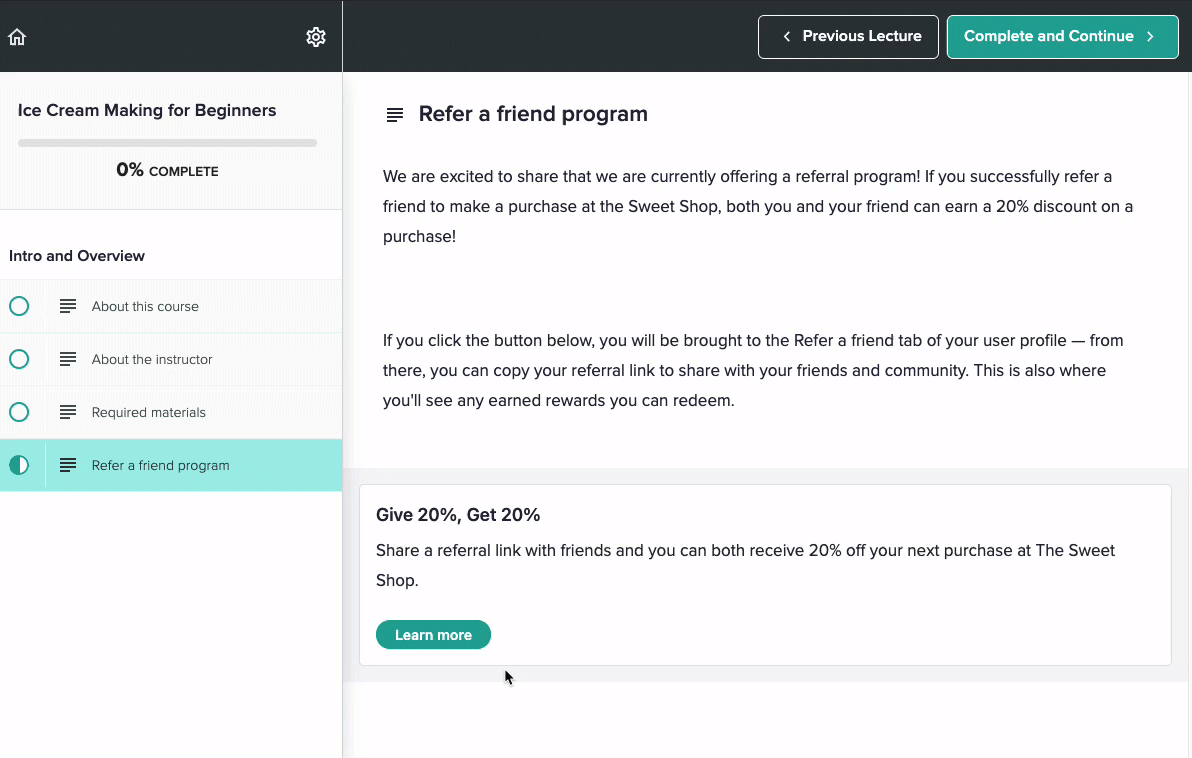Click the Ice Cream Making for Beginners title
The height and width of the screenshot is (758, 1192).
147,110
